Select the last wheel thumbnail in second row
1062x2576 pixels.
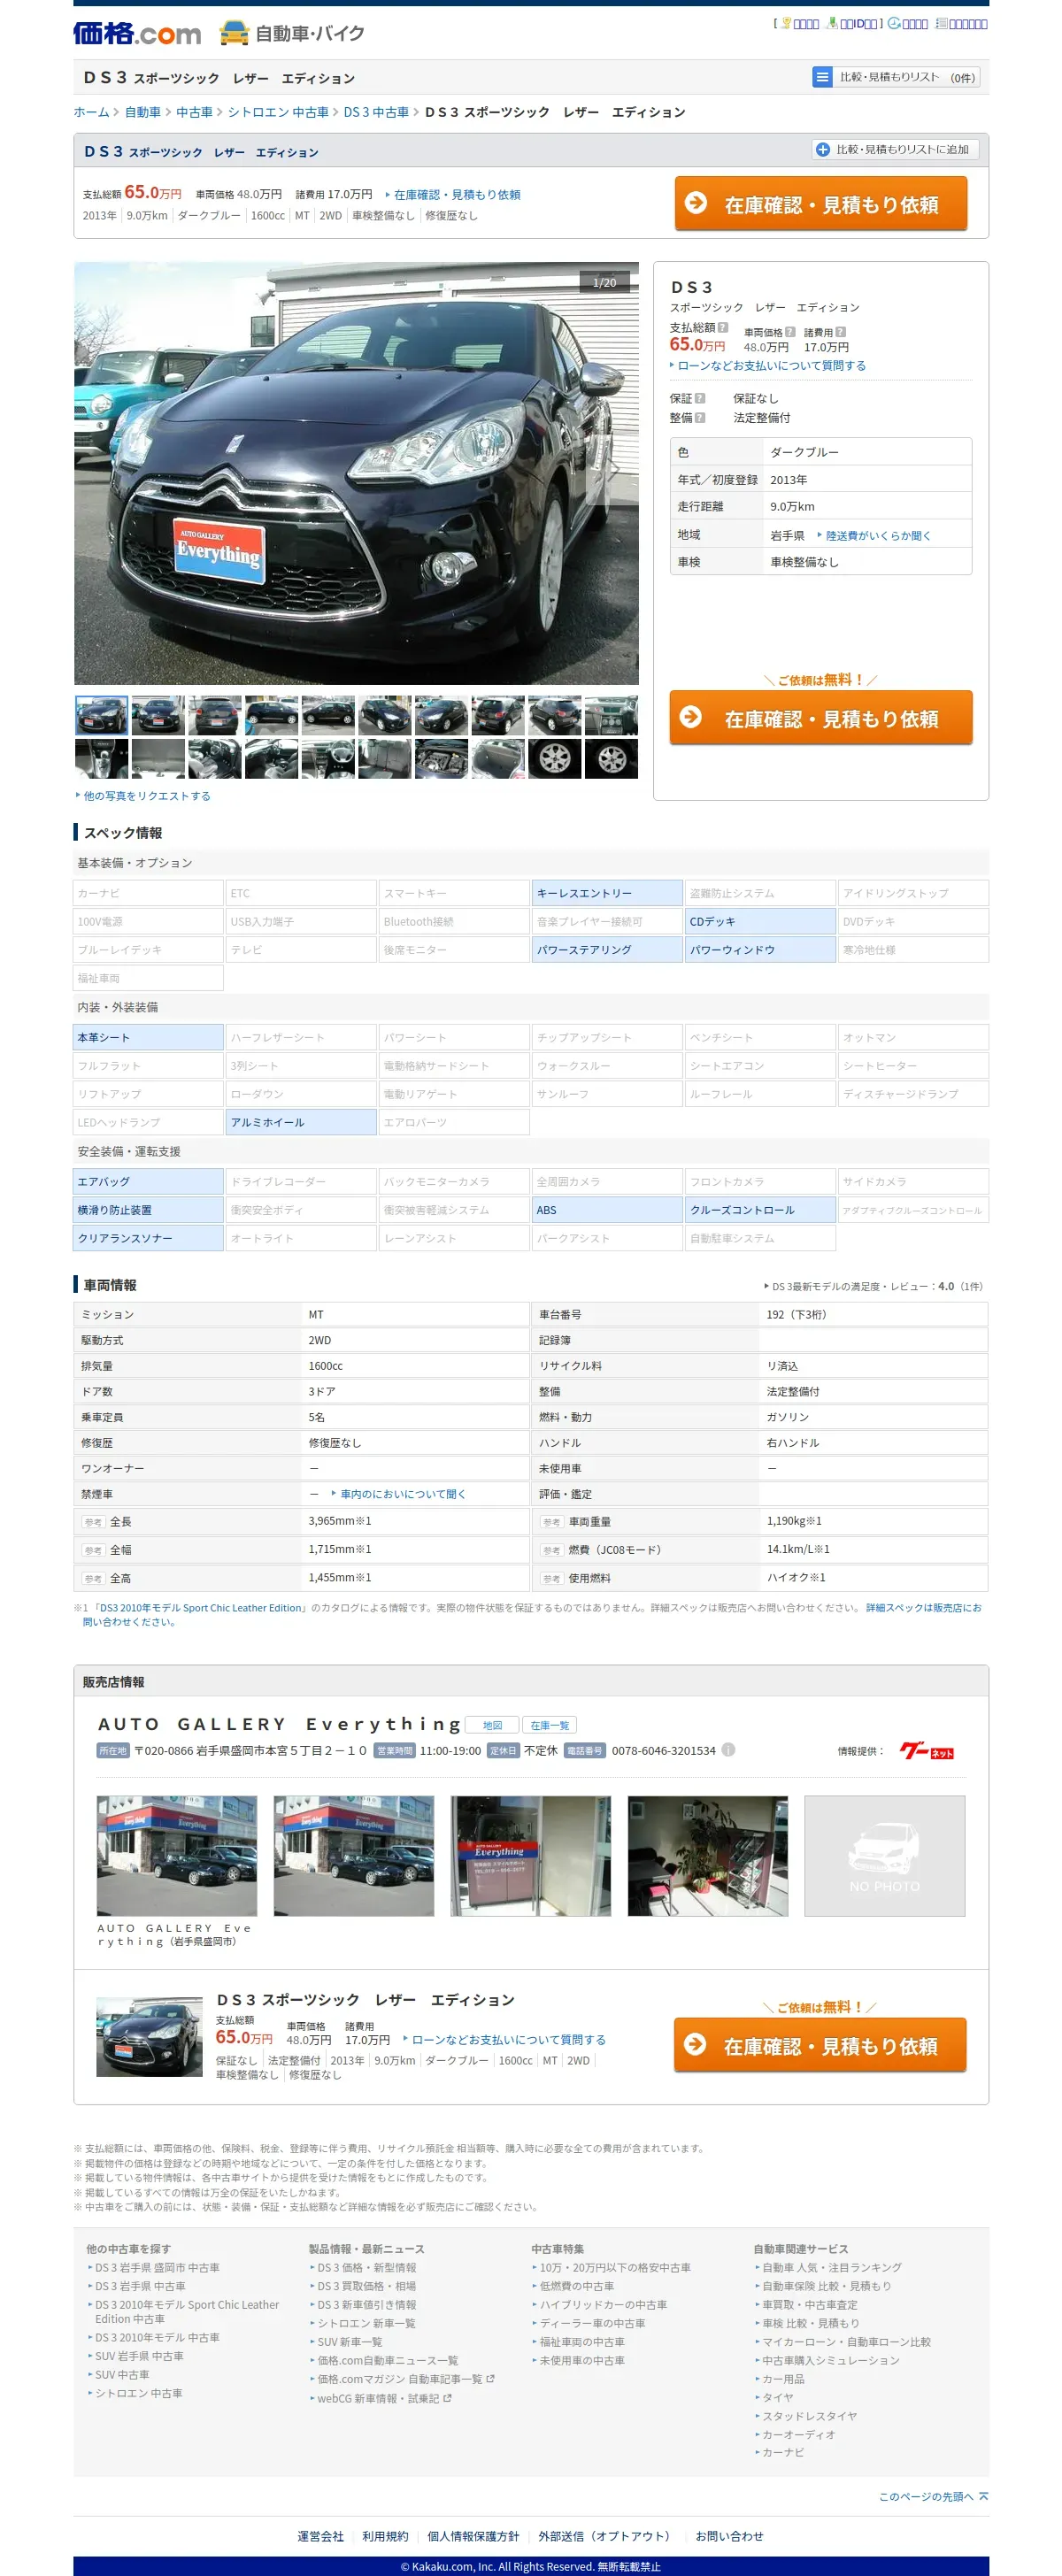[611, 759]
